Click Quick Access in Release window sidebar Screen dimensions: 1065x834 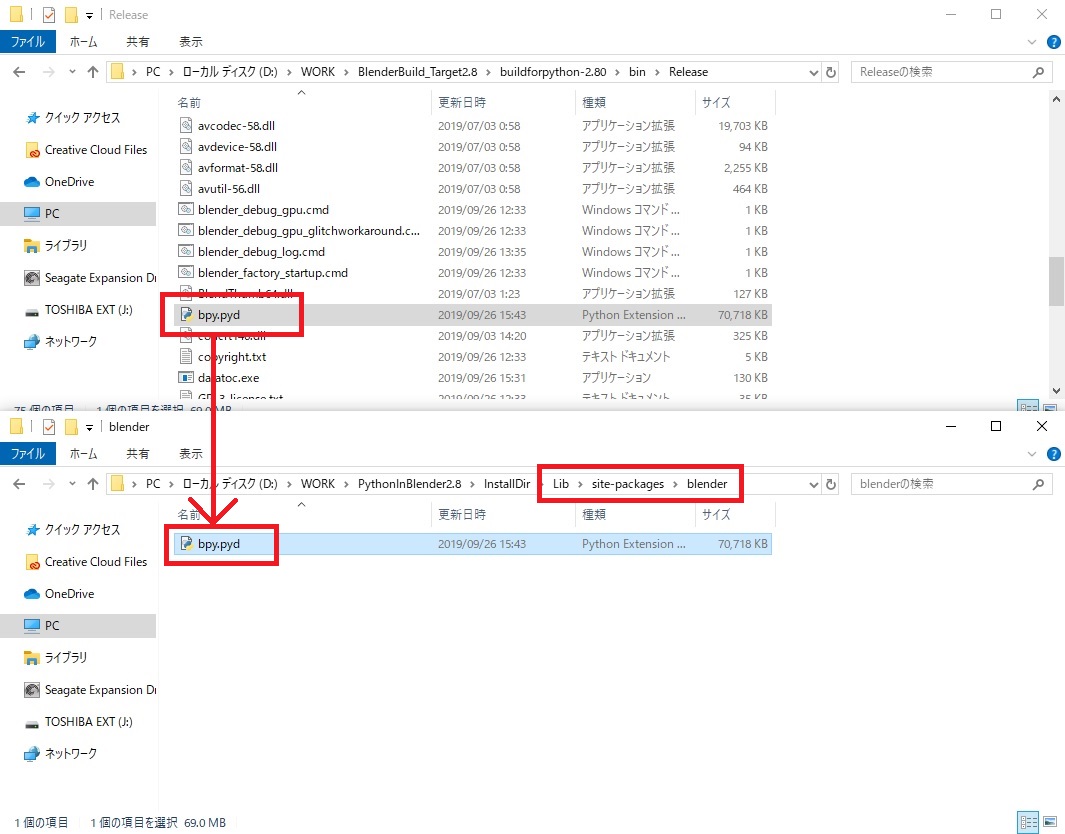click(x=73, y=117)
